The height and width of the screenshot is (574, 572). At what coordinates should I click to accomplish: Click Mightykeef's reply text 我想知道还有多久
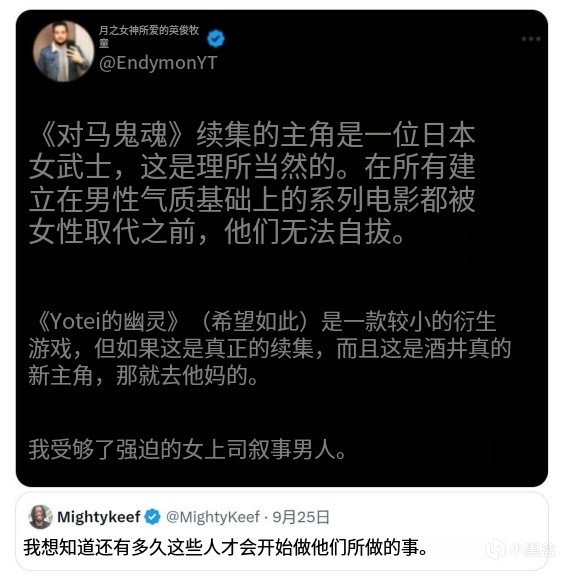(x=226, y=548)
